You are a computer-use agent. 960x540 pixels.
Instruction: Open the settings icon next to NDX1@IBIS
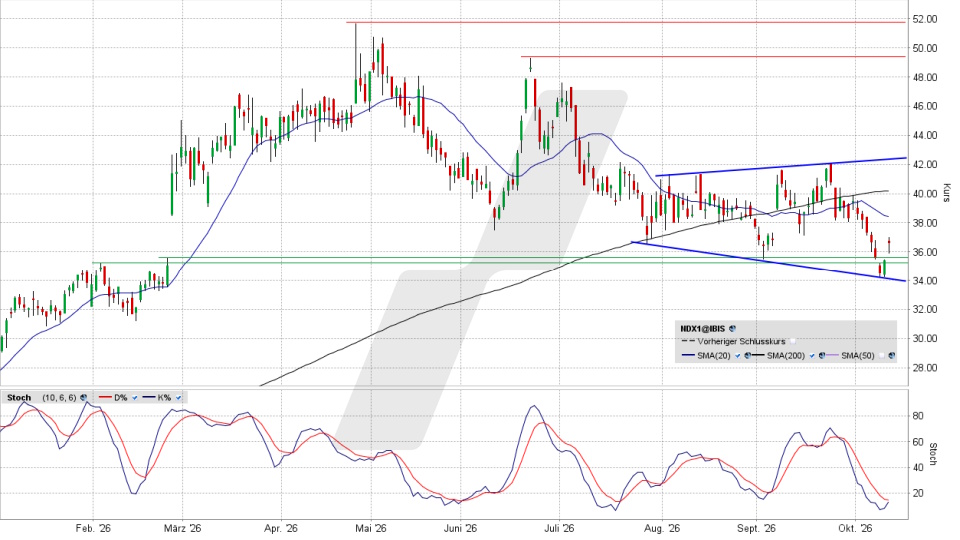tap(732, 329)
